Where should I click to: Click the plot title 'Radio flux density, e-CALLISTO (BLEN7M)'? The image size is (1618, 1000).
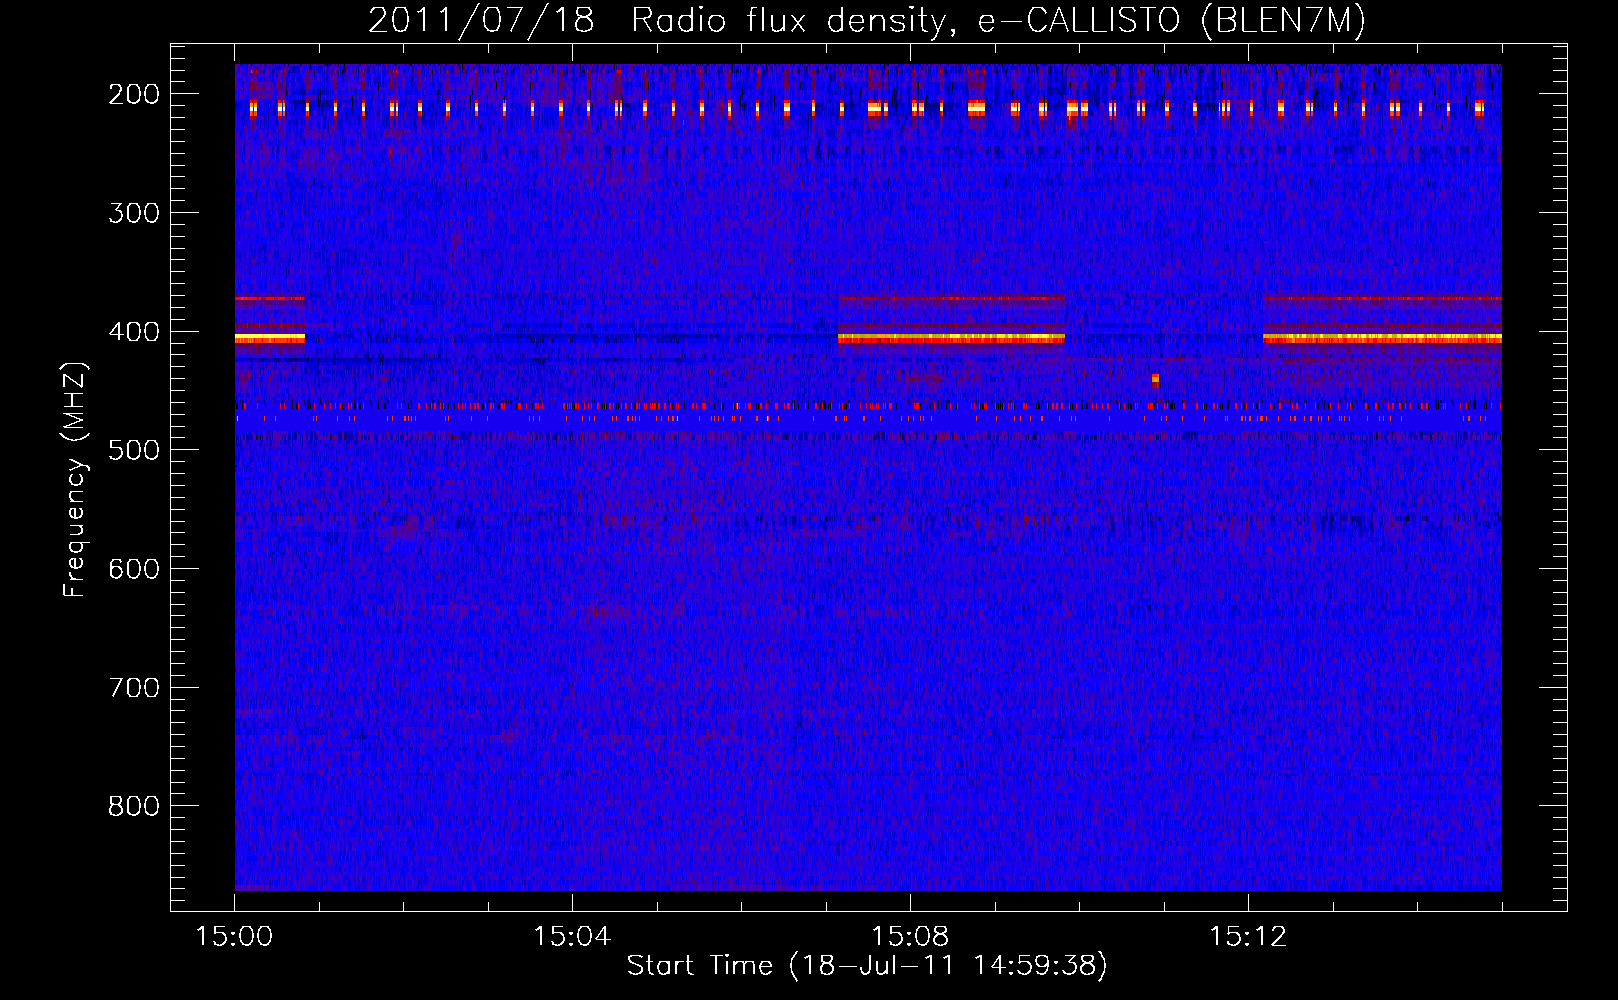click(998, 21)
